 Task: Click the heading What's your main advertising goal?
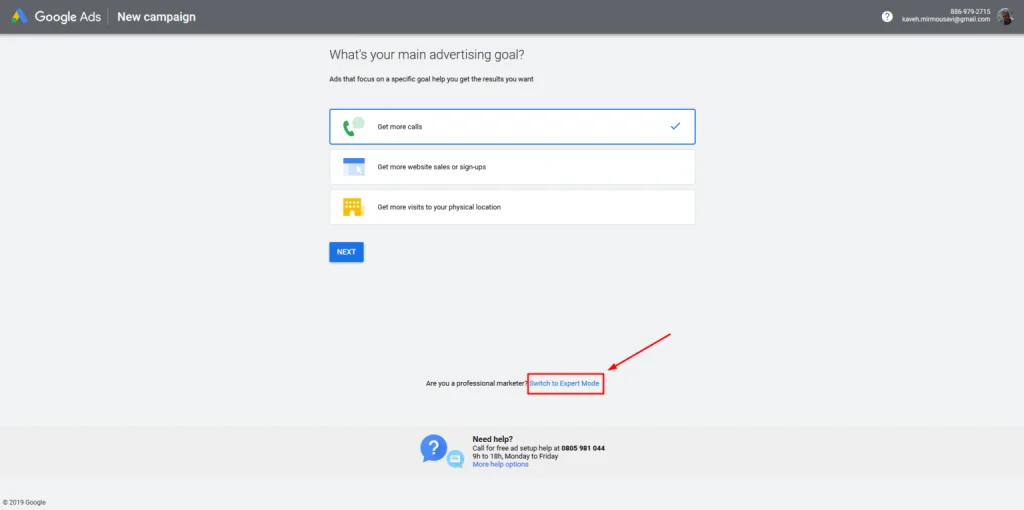[426, 54]
